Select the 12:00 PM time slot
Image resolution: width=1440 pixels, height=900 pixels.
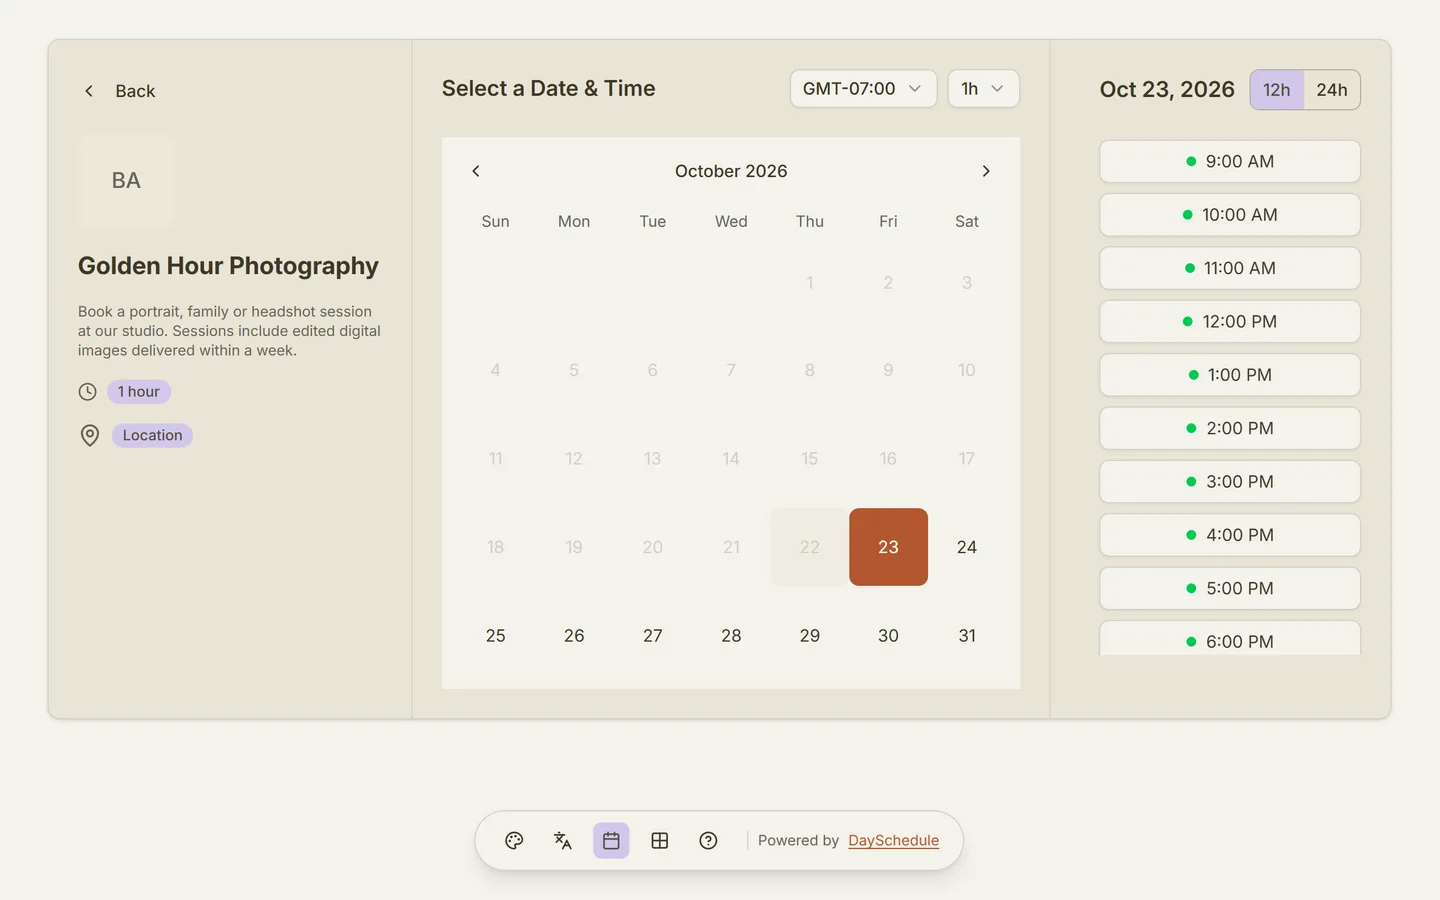(1230, 321)
